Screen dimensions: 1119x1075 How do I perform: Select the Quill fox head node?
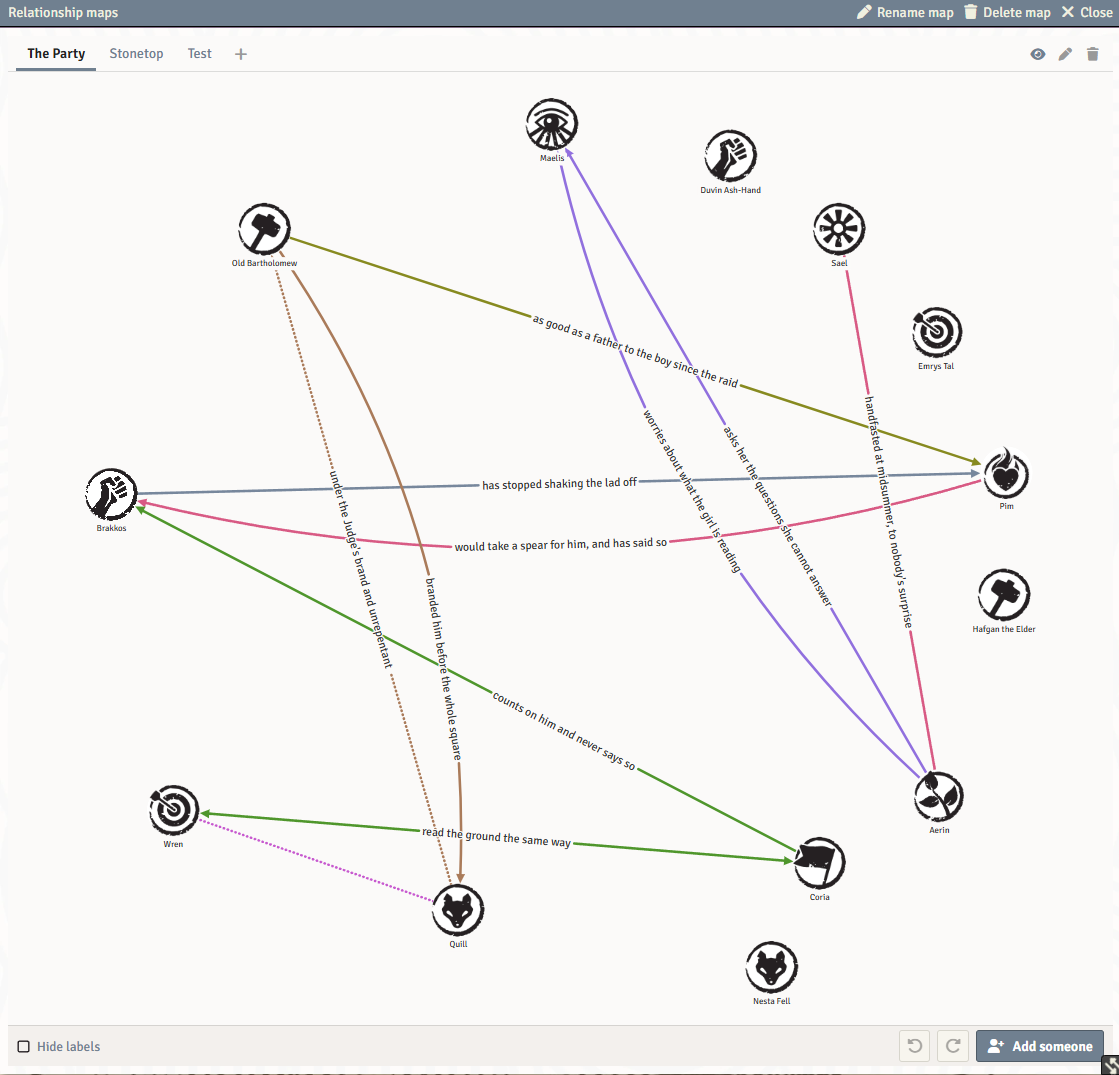458,910
